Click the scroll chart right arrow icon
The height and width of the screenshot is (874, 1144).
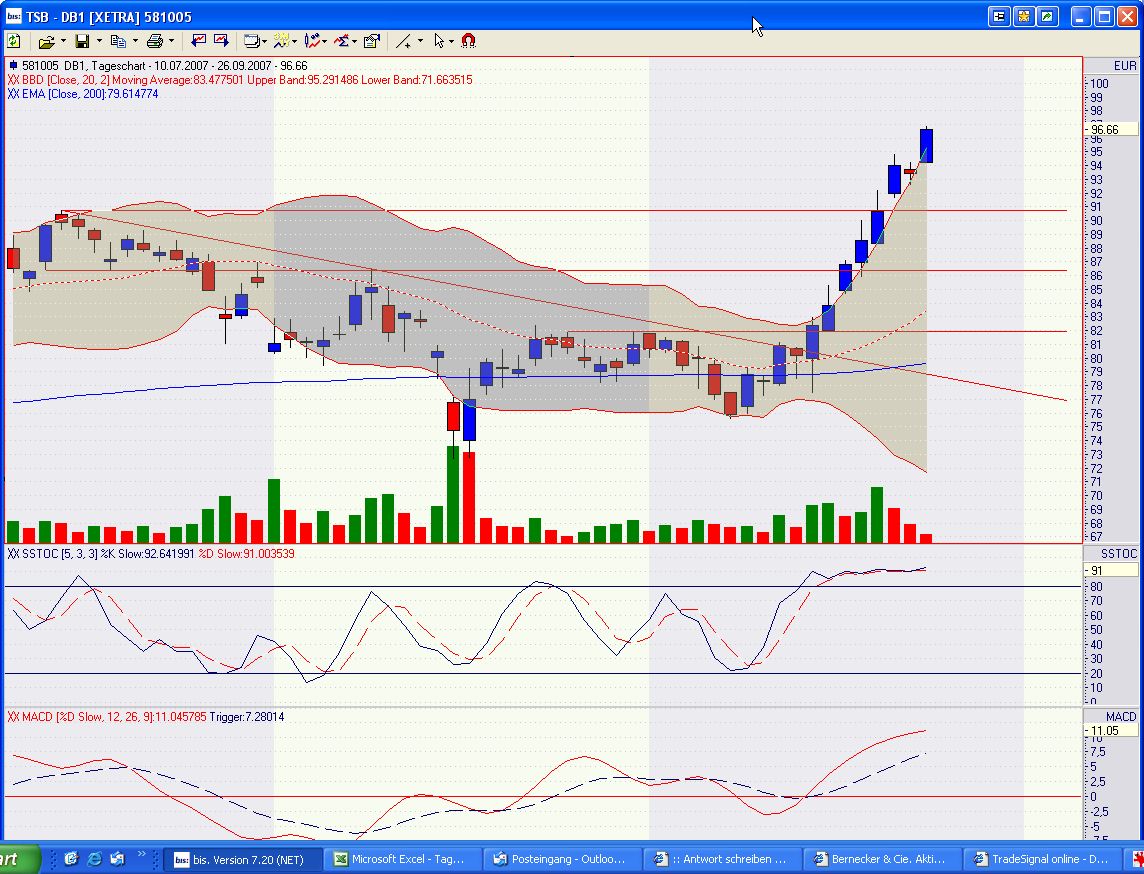[220, 41]
